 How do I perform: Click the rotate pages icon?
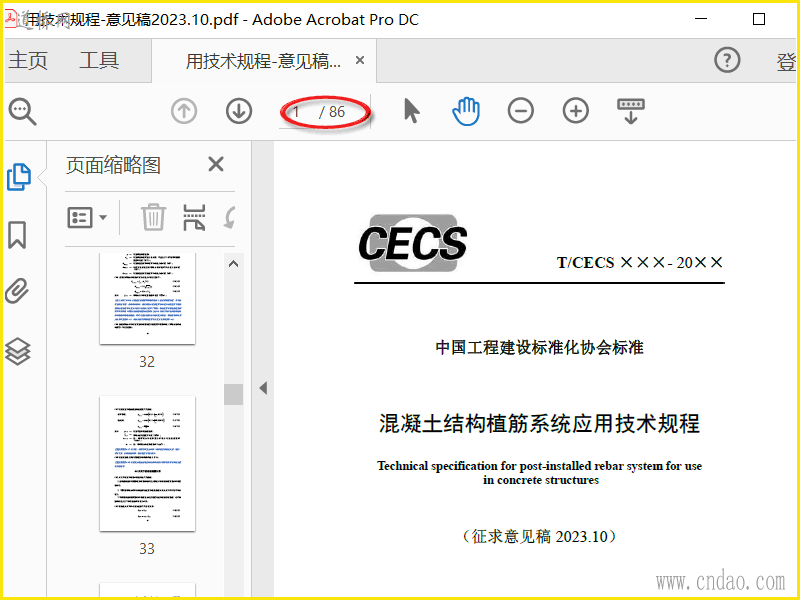point(230,217)
